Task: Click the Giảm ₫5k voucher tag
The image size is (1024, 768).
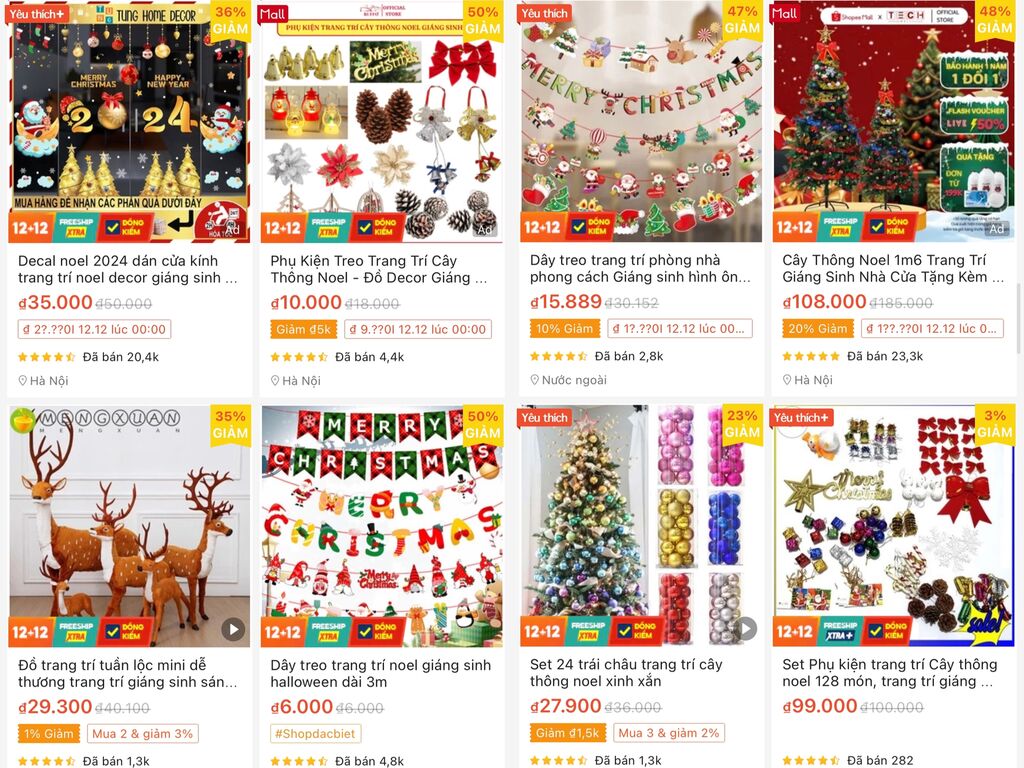Action: tap(303, 329)
